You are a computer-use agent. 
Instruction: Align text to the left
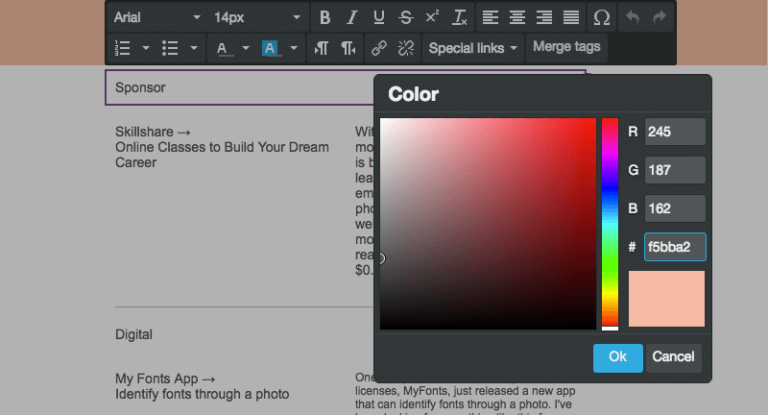[490, 18]
